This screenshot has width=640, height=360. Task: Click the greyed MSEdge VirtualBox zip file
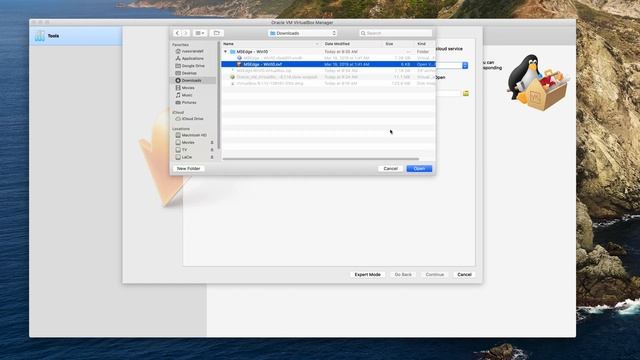click(328, 71)
